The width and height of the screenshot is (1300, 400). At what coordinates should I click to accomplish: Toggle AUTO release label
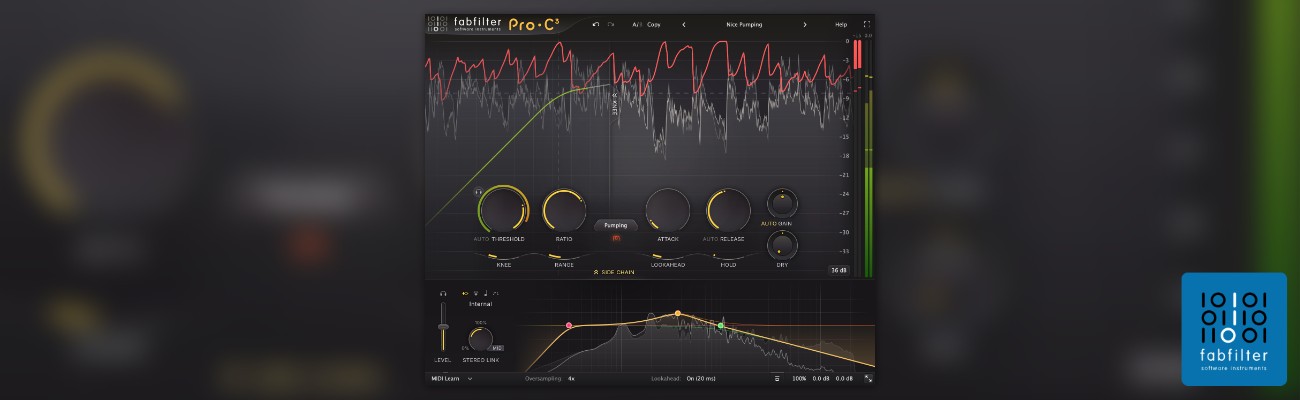point(711,240)
